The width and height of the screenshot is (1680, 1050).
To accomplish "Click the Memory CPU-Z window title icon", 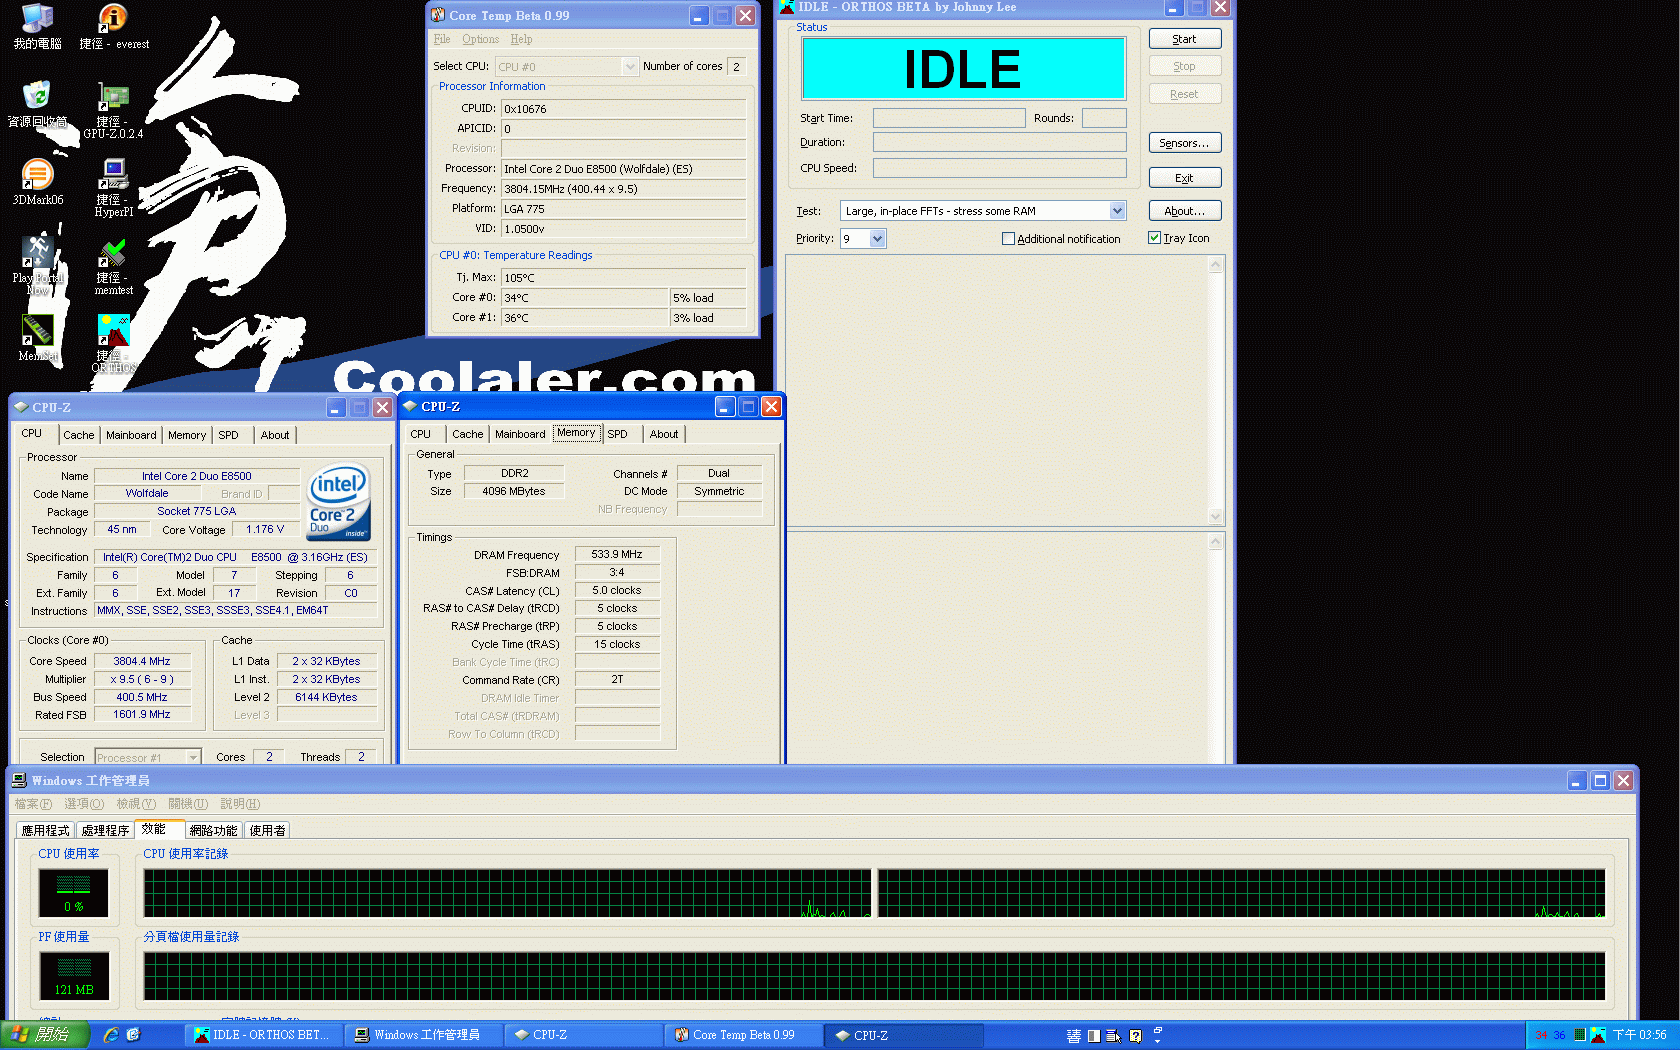I will point(410,406).
